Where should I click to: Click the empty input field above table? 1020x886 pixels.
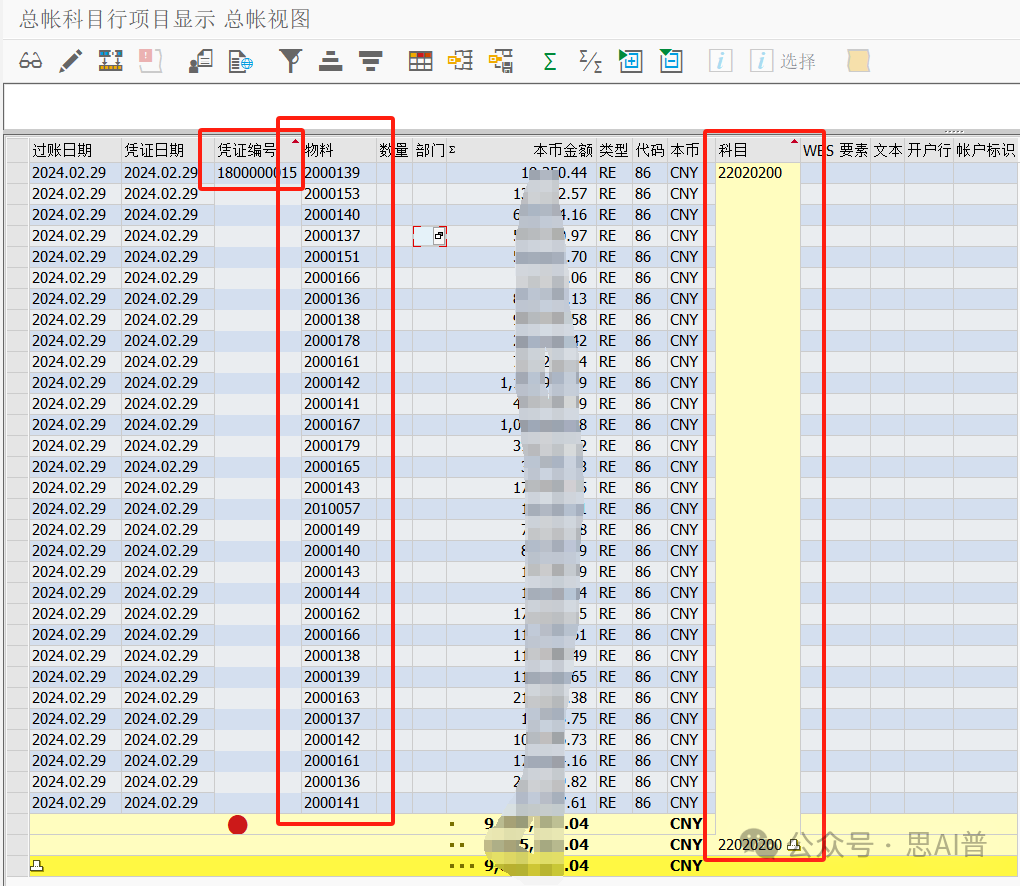pyautogui.click(x=510, y=106)
